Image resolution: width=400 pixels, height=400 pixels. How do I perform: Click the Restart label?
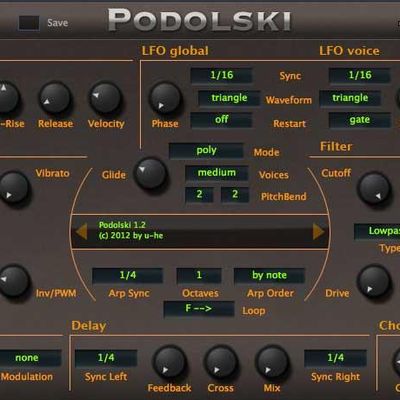[289, 124]
